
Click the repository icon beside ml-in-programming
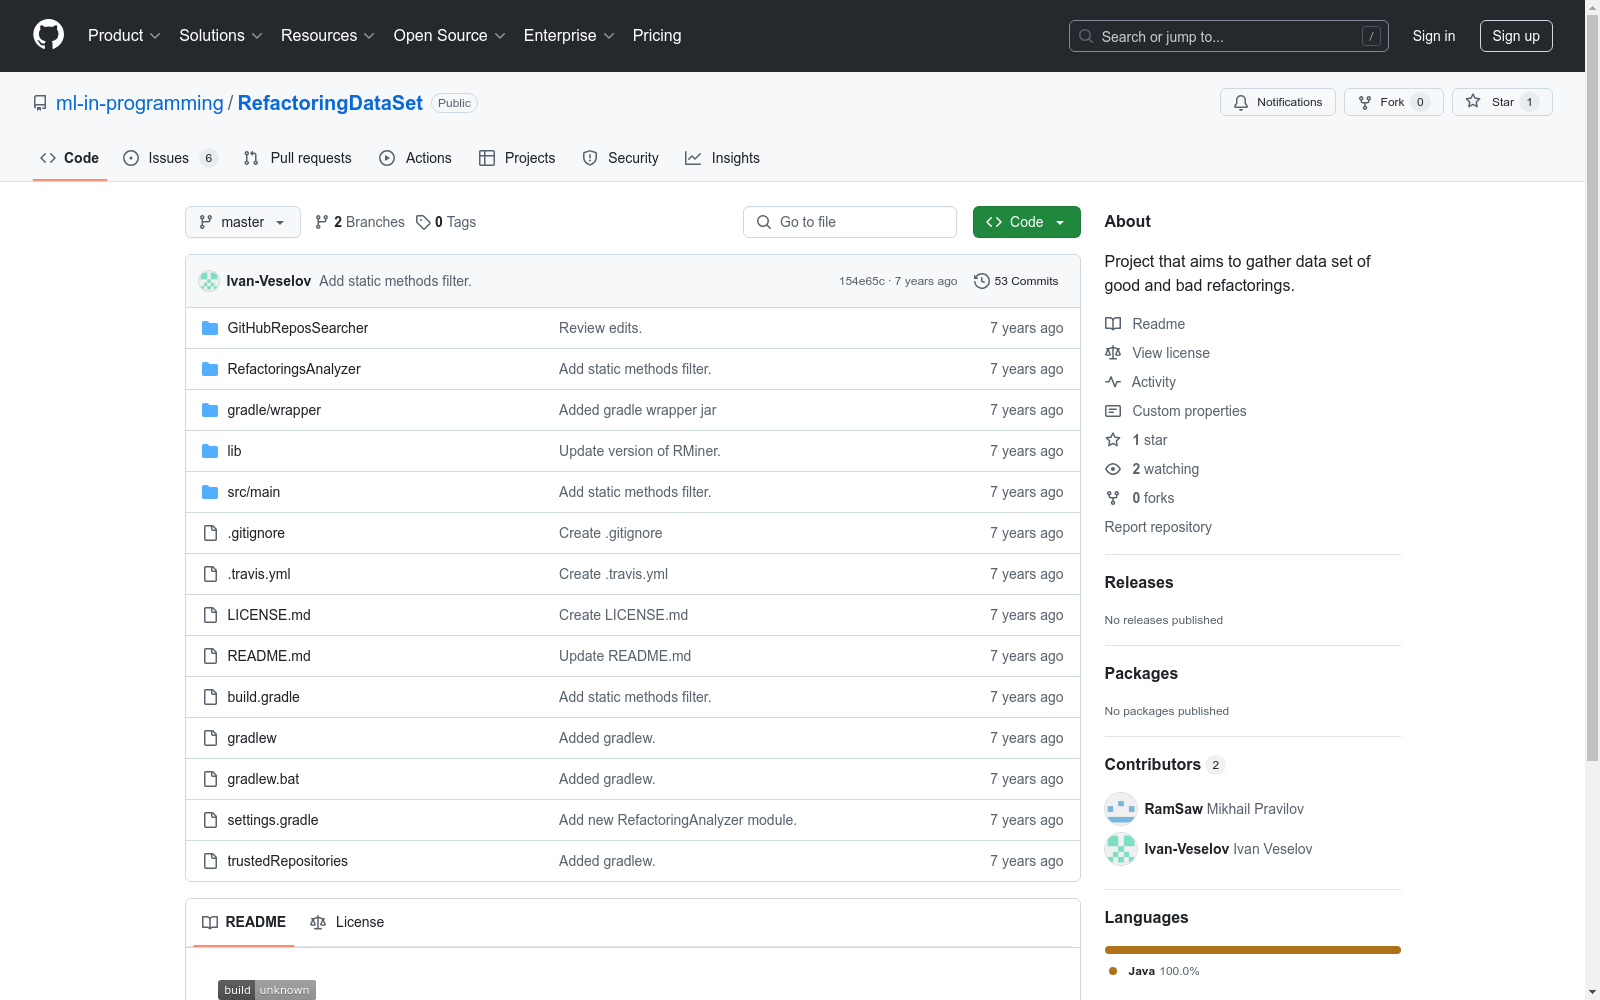[x=40, y=103]
